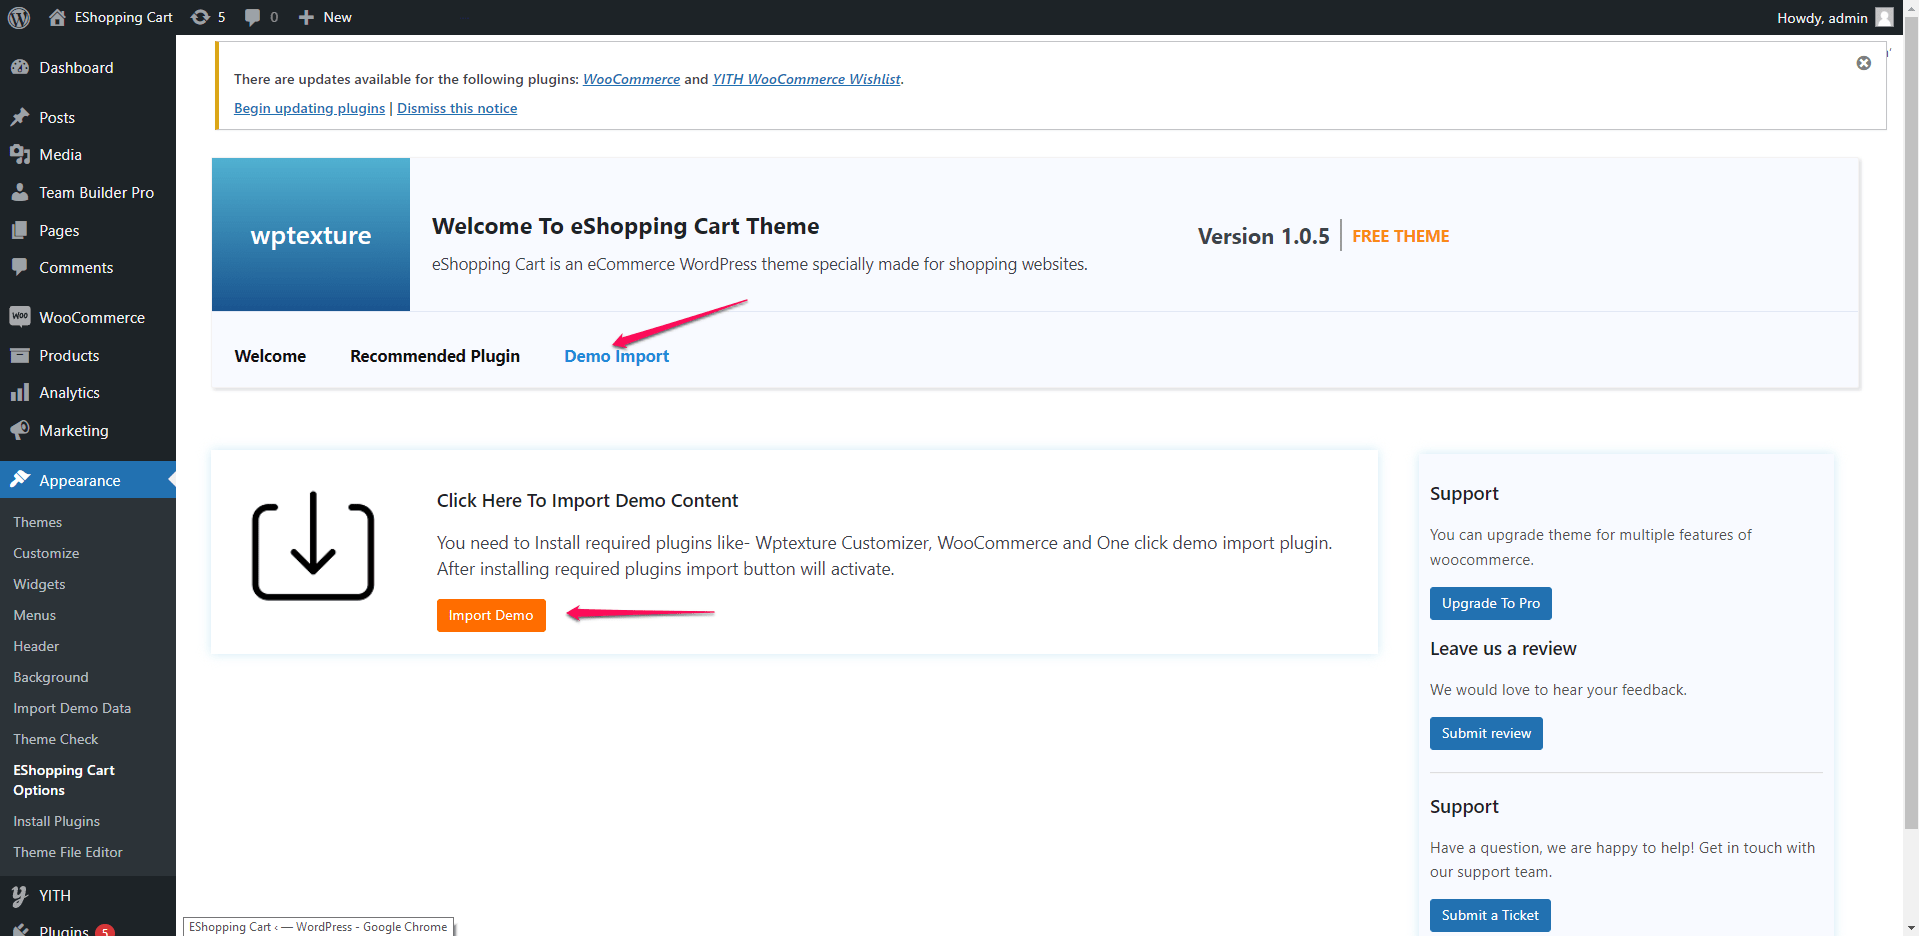Click the Submit review button
The image size is (1919, 936).
click(x=1486, y=733)
